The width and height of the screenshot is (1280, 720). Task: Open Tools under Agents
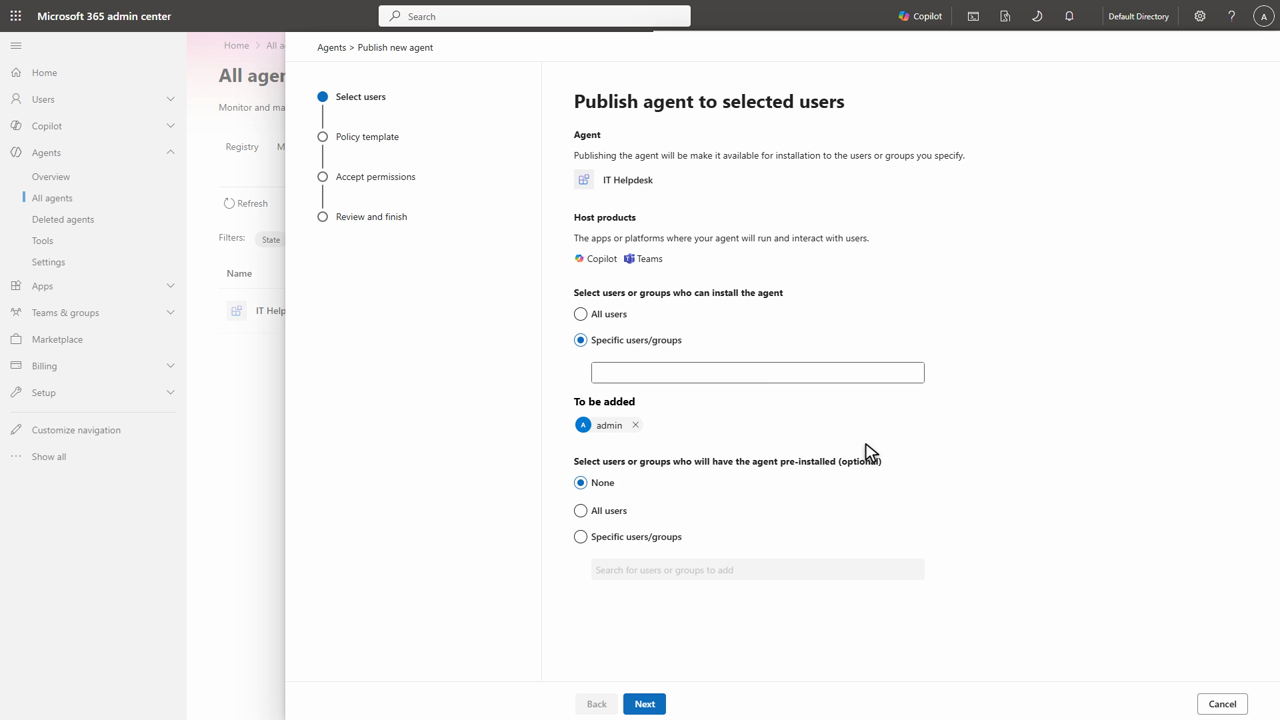click(42, 241)
